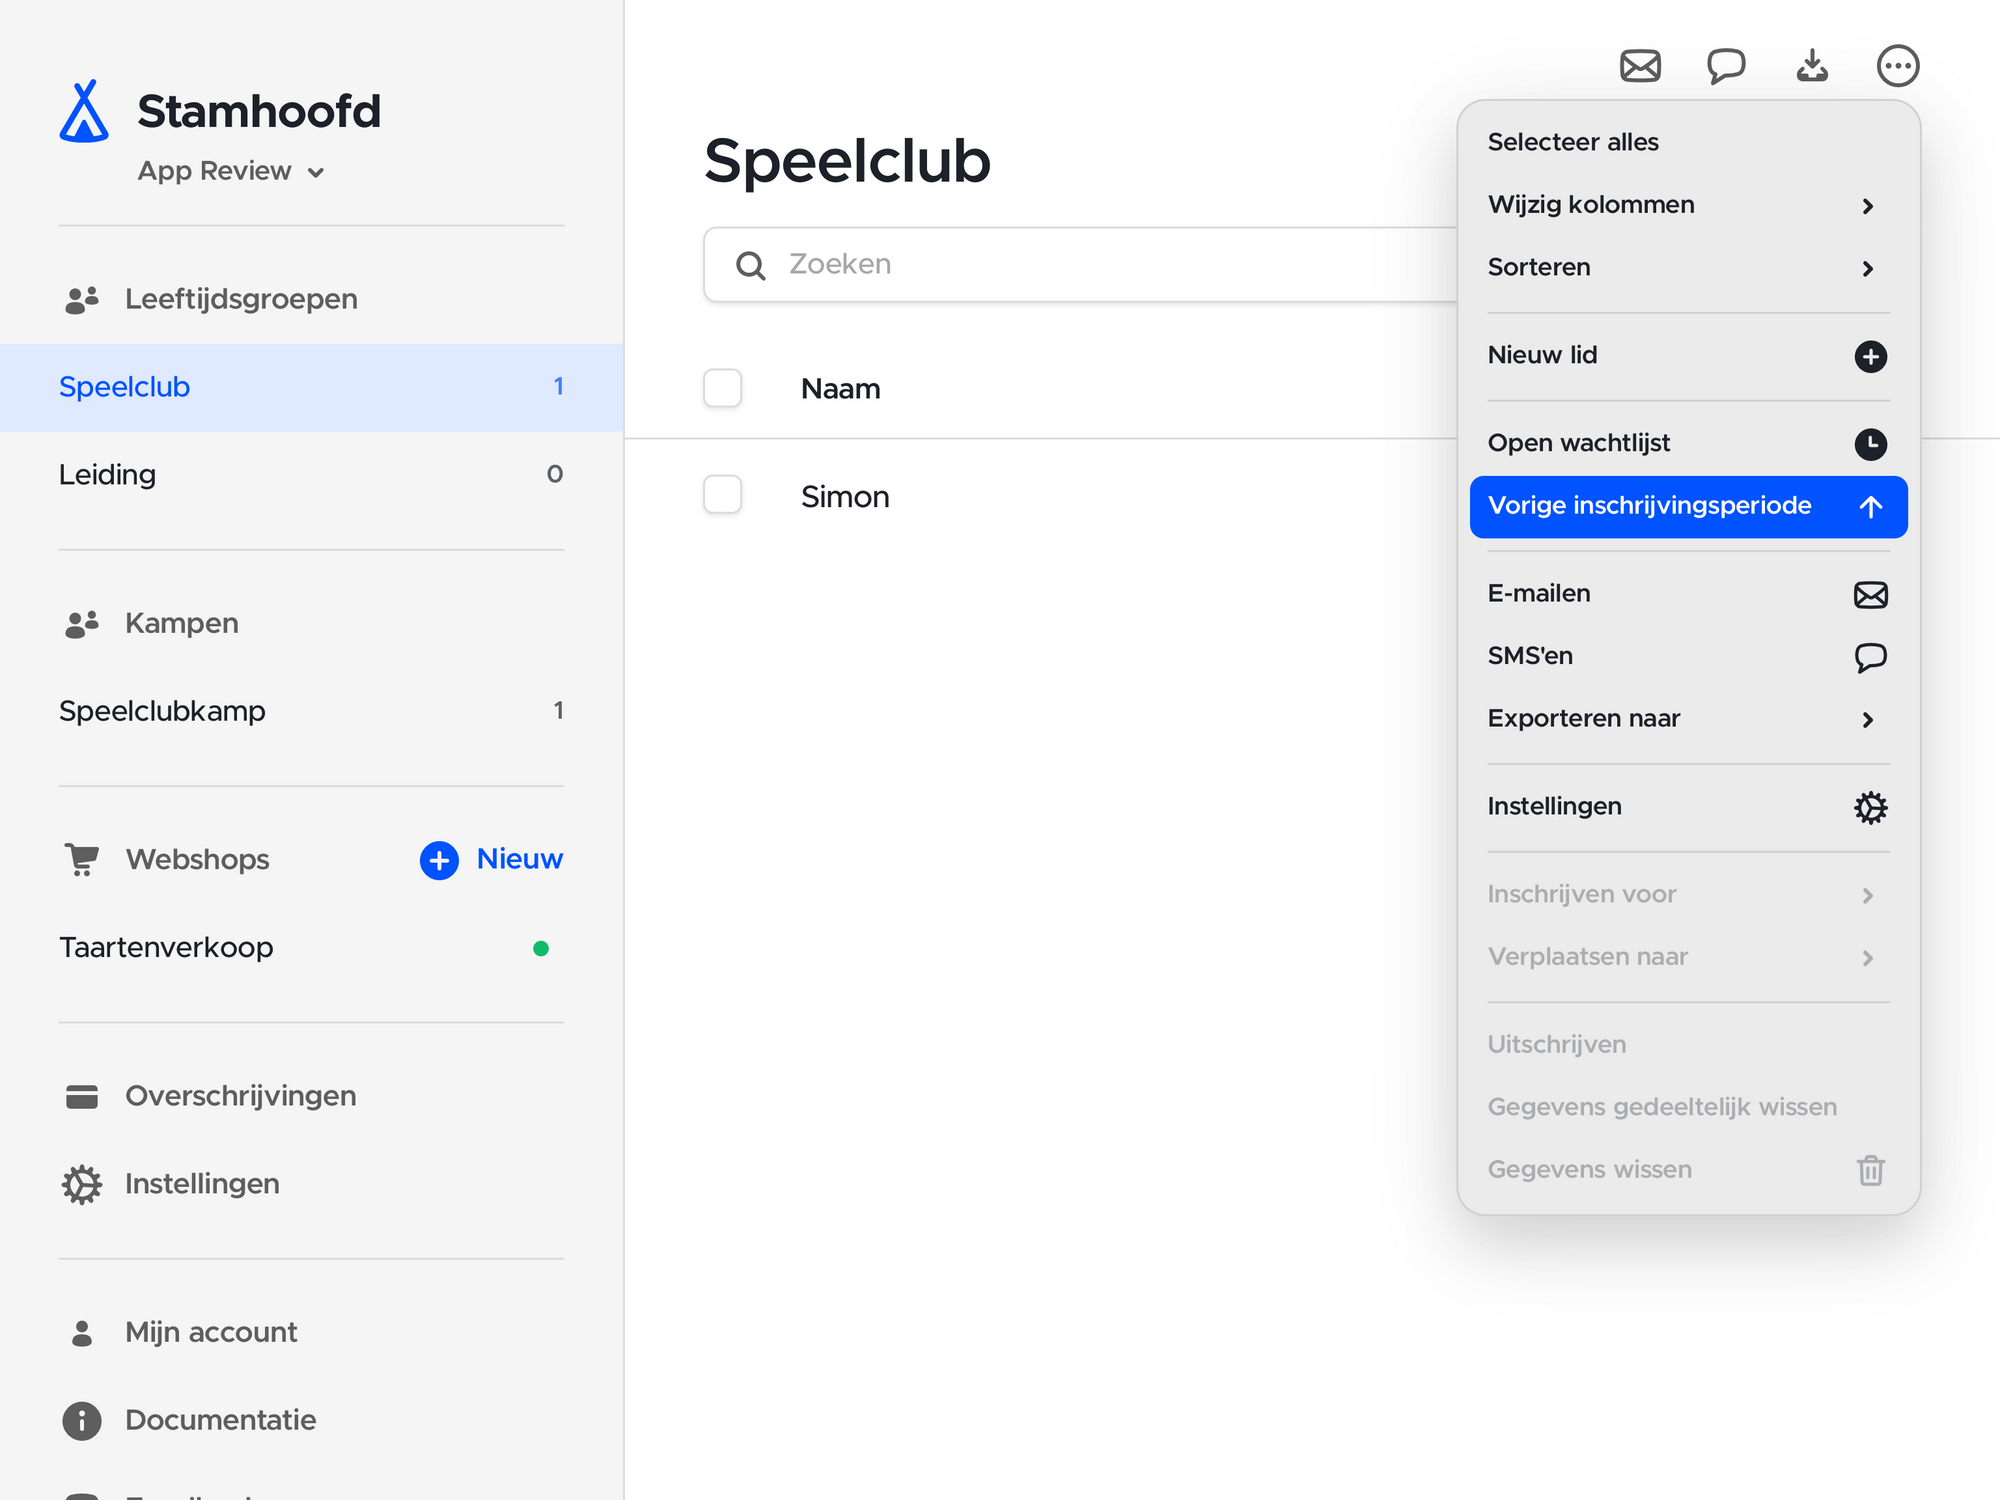The image size is (2000, 1500).
Task: Click the up arrow icon on Vorige inschrijvingsperiode
Action: (1870, 507)
